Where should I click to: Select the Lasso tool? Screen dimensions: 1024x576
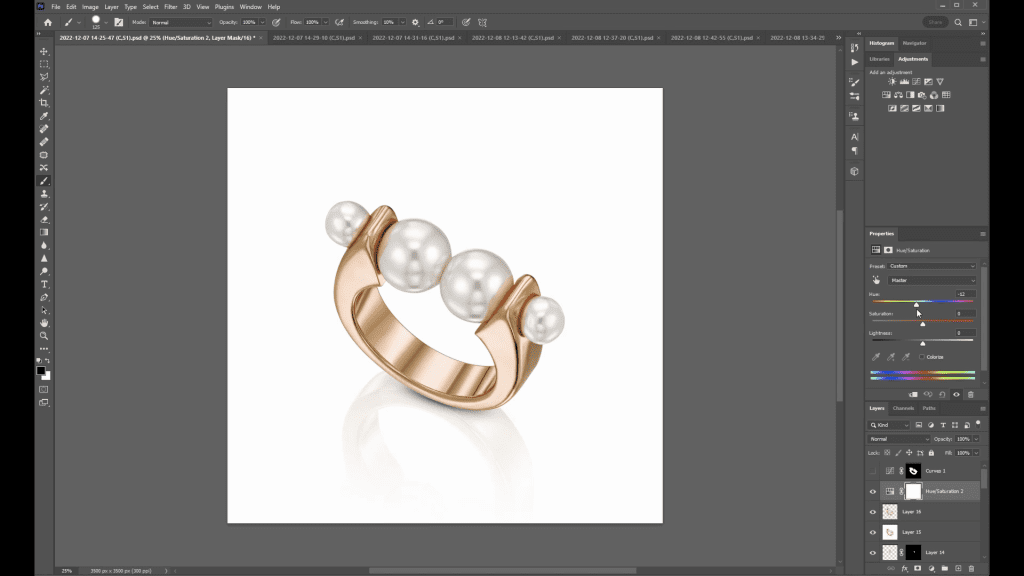click(x=44, y=77)
